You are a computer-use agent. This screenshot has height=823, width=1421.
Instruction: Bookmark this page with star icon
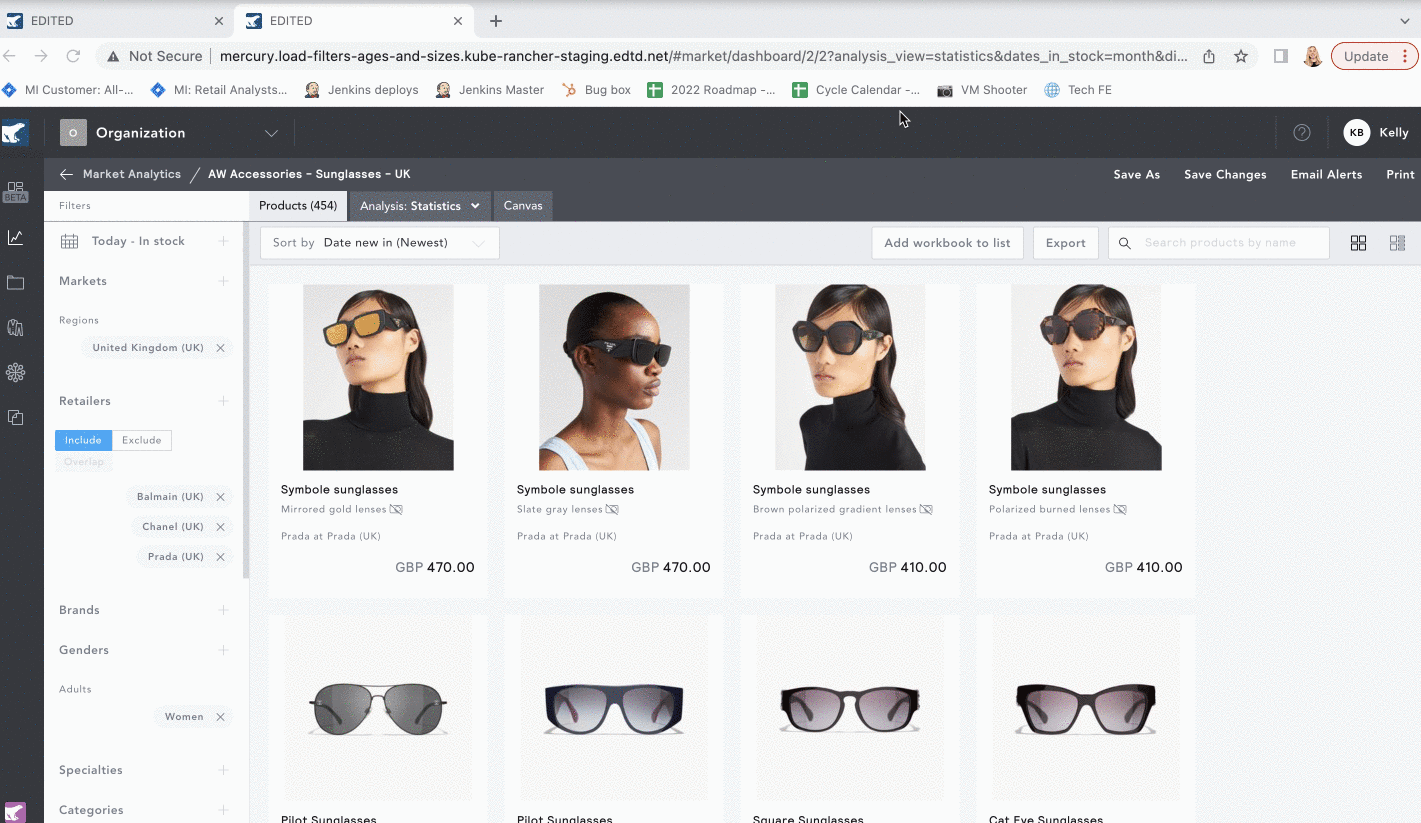pos(1241,56)
